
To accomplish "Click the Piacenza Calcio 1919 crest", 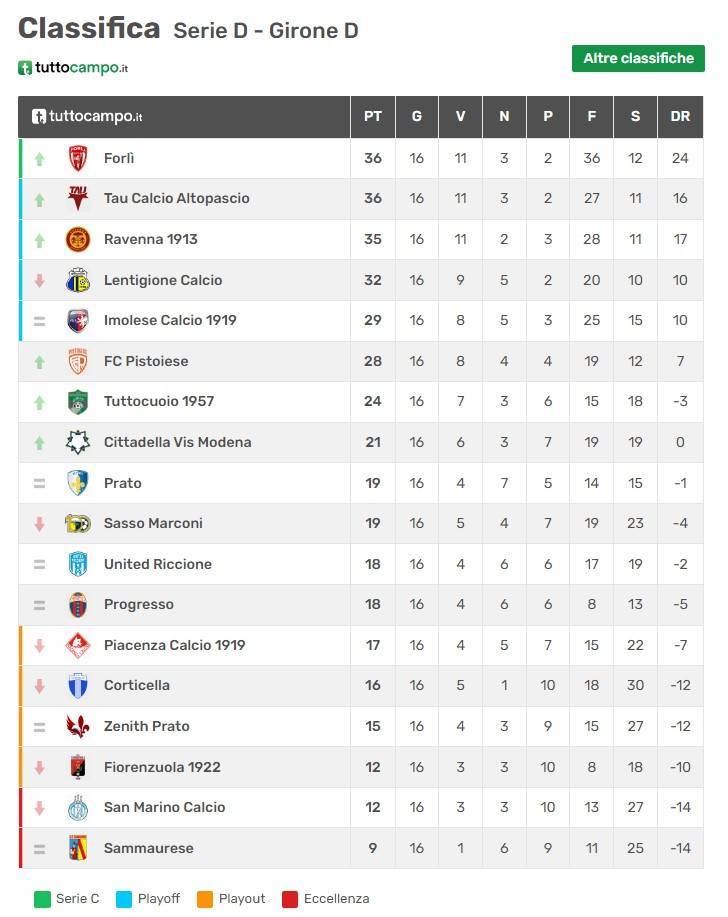I will click(x=78, y=645).
